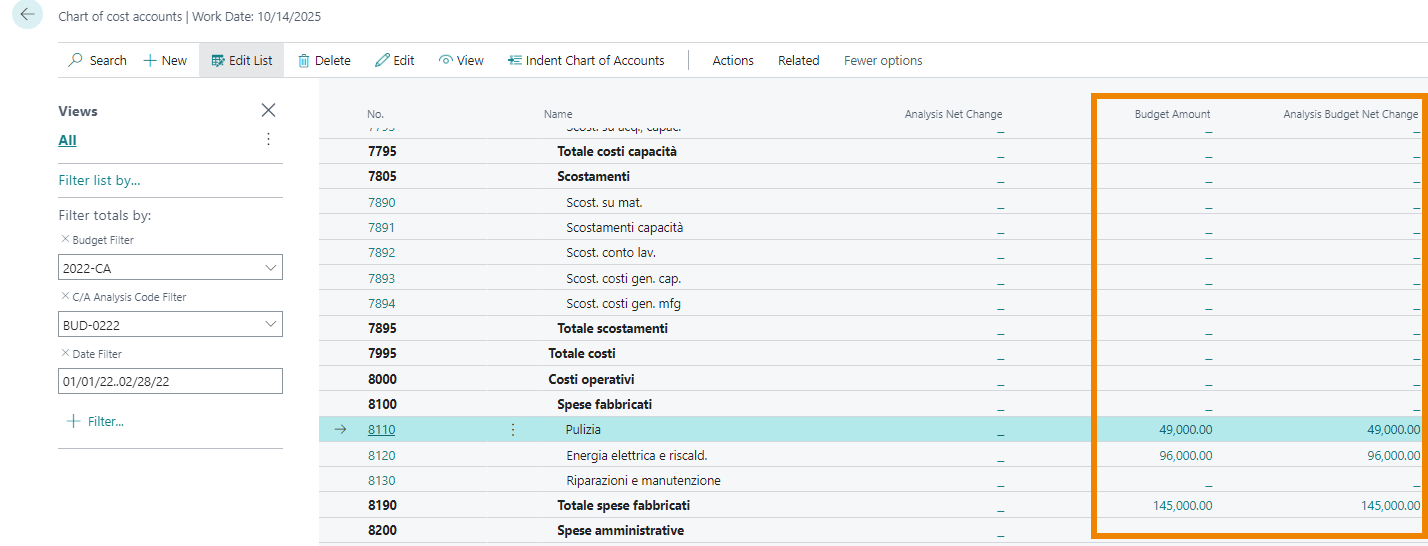Click into the Date Filter field

[x=170, y=382]
